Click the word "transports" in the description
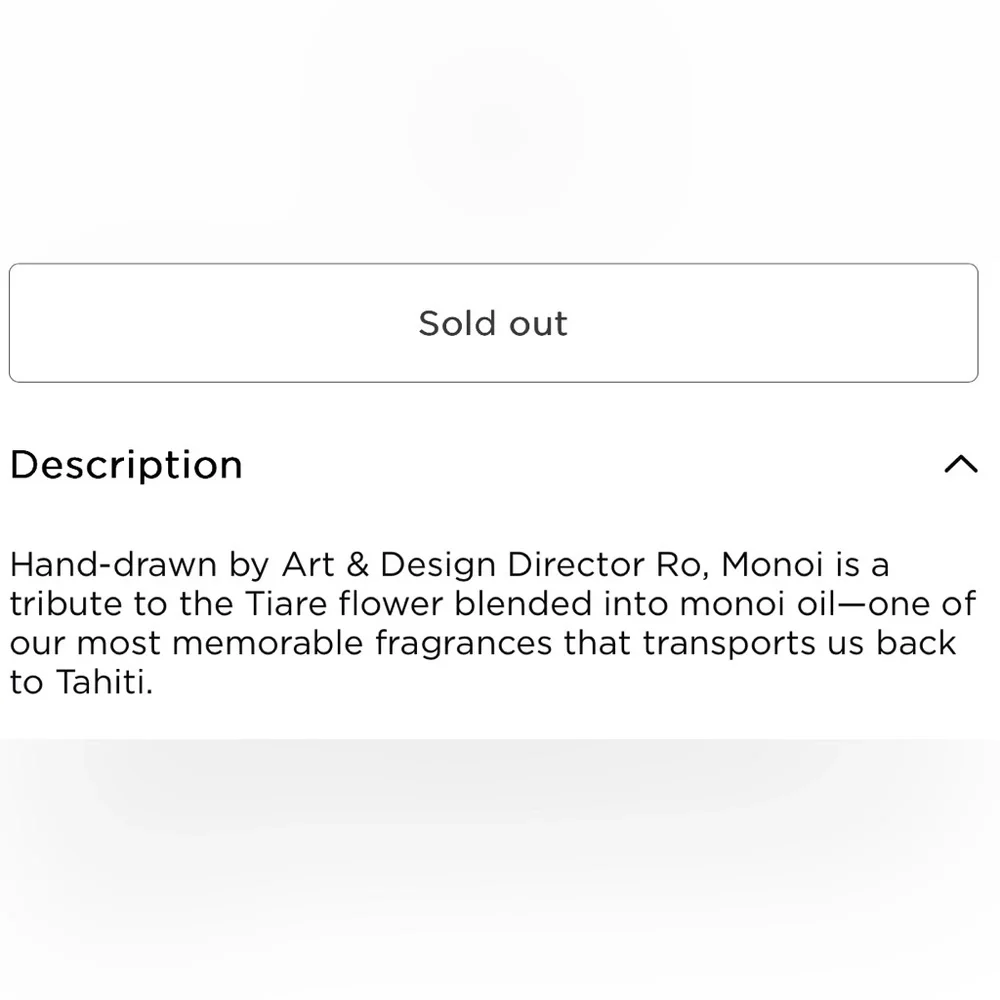Image resolution: width=1000 pixels, height=1000 pixels. [x=726, y=643]
